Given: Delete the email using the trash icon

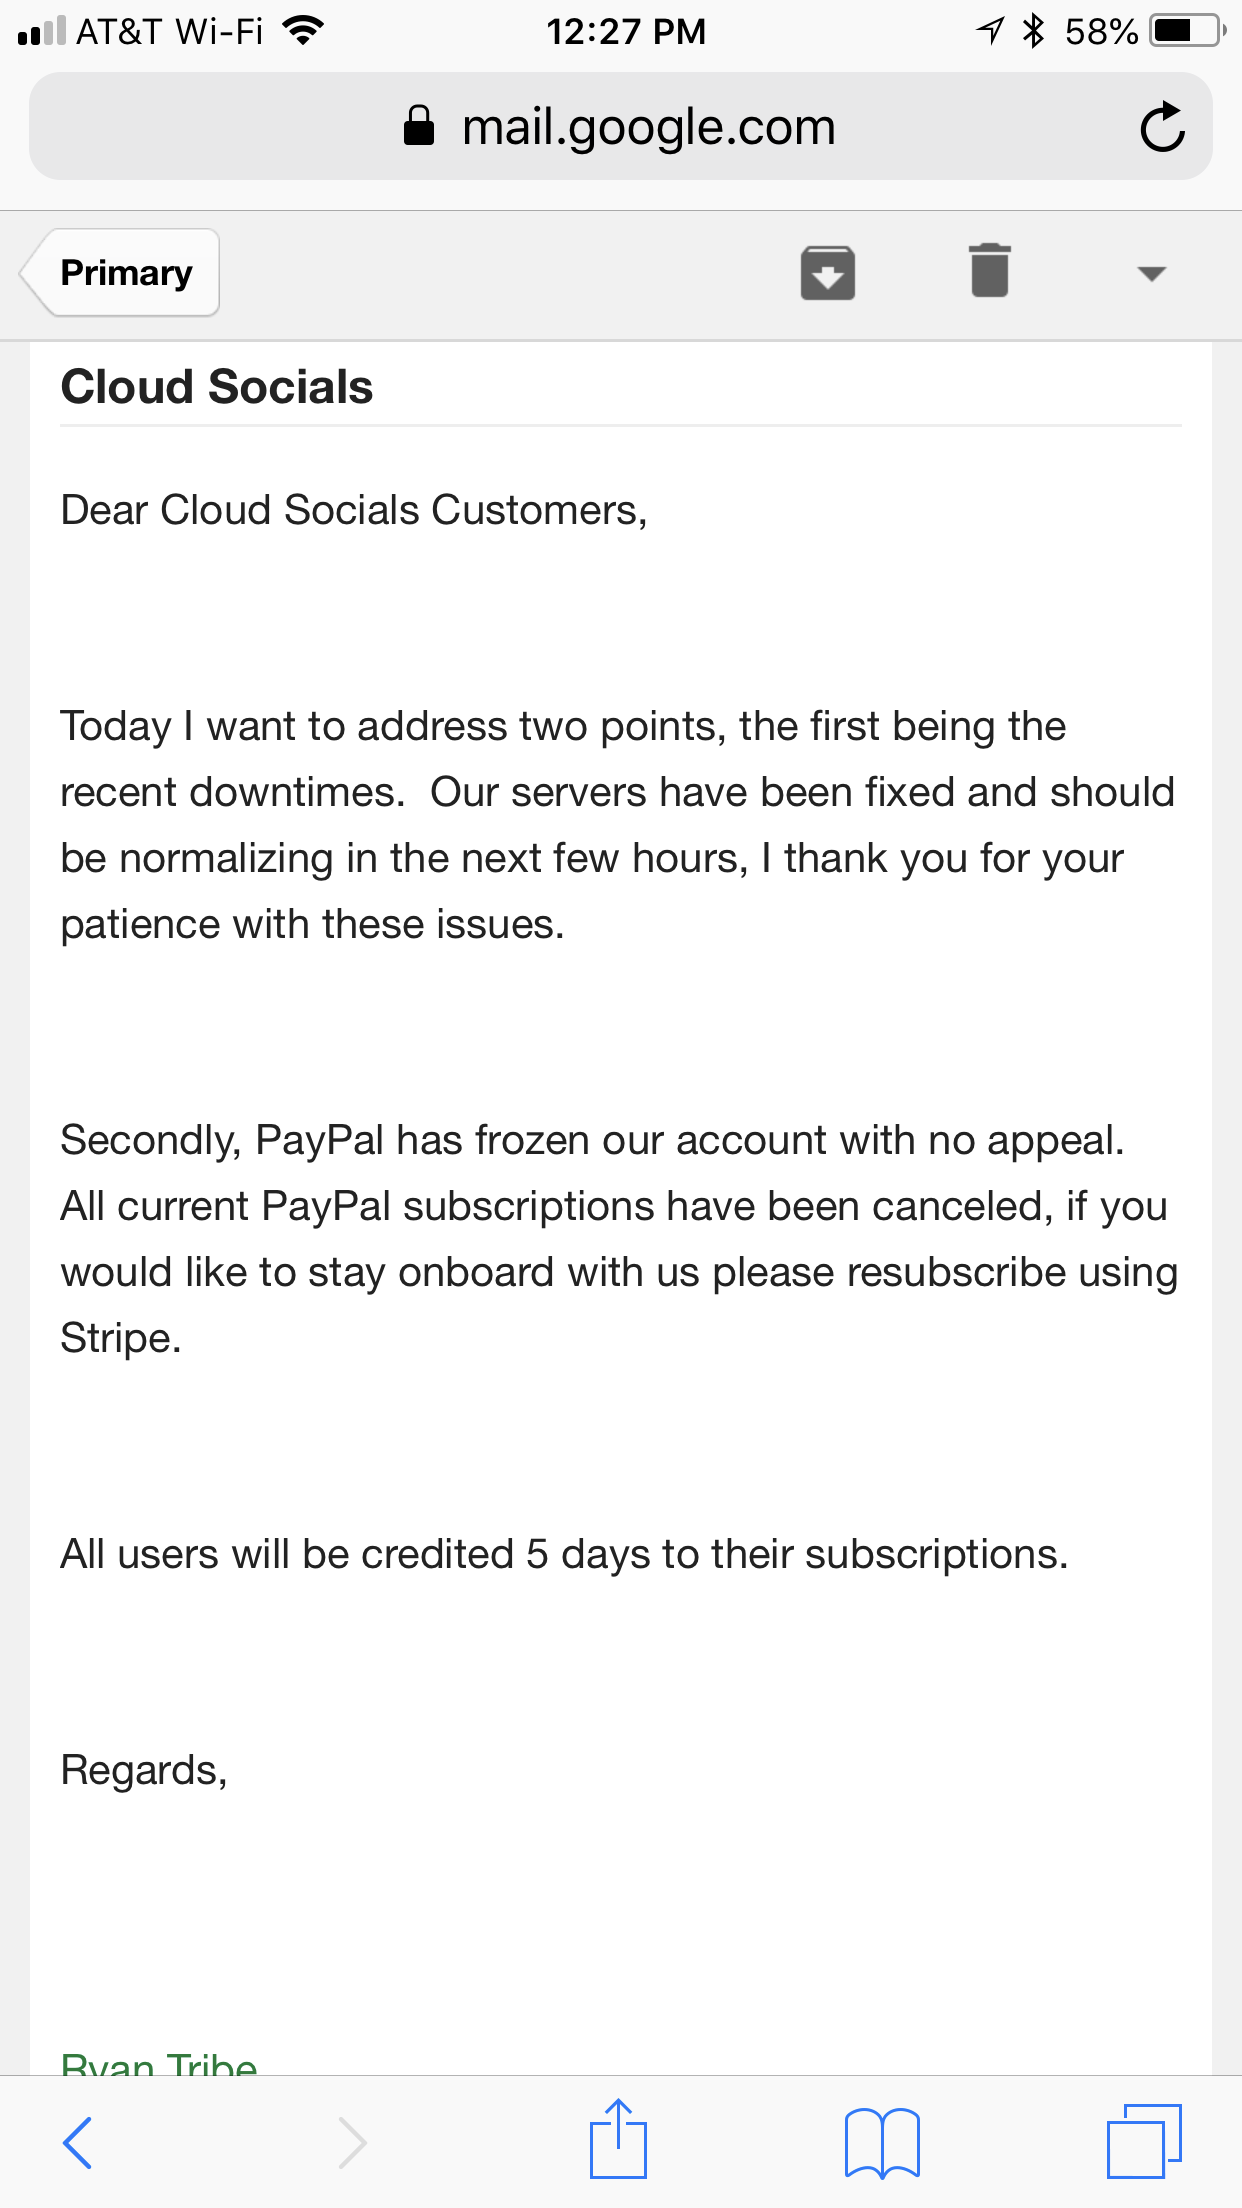Looking at the screenshot, I should pos(989,271).
